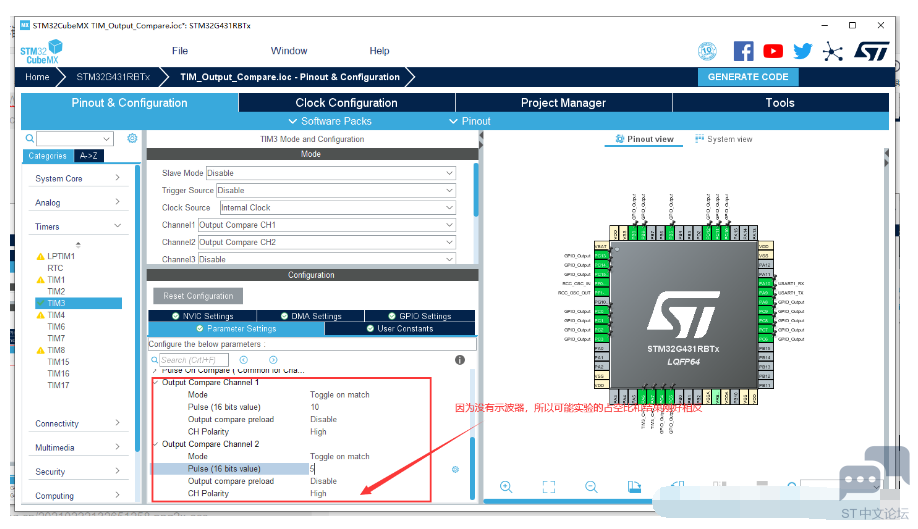The height and width of the screenshot is (529, 918).
Task: Click category panel vertical scrollbar
Action: tap(138, 307)
